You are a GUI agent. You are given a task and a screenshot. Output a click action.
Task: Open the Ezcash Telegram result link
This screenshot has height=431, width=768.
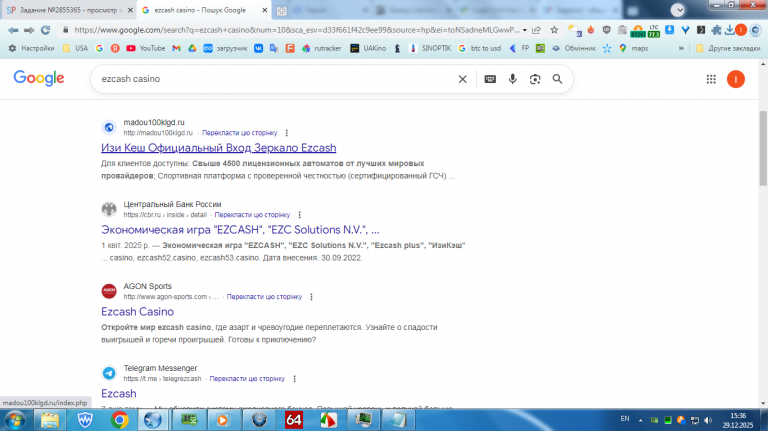(x=119, y=393)
